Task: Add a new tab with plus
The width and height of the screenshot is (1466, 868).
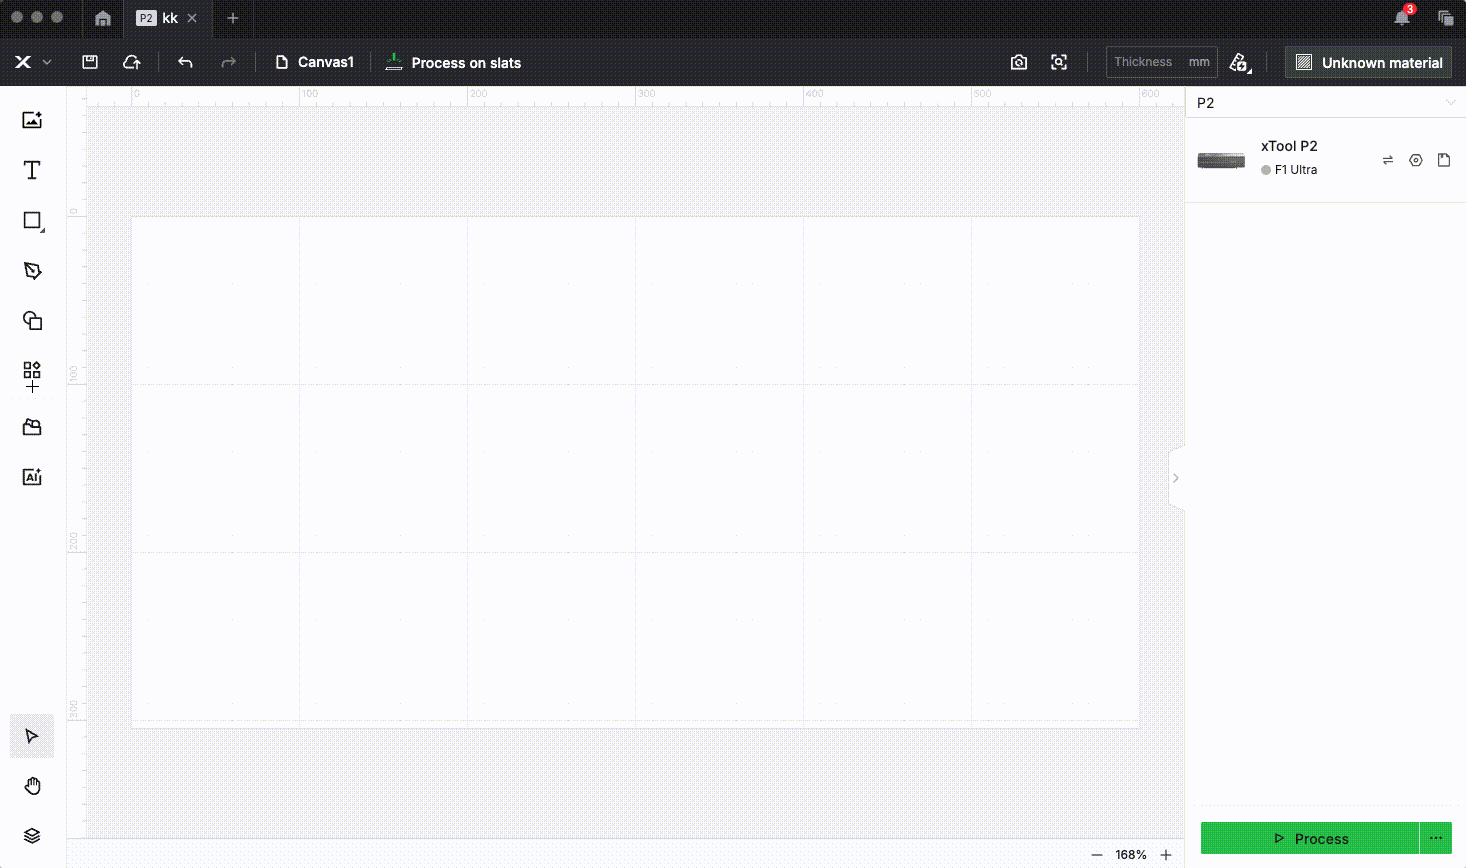Action: click(233, 18)
